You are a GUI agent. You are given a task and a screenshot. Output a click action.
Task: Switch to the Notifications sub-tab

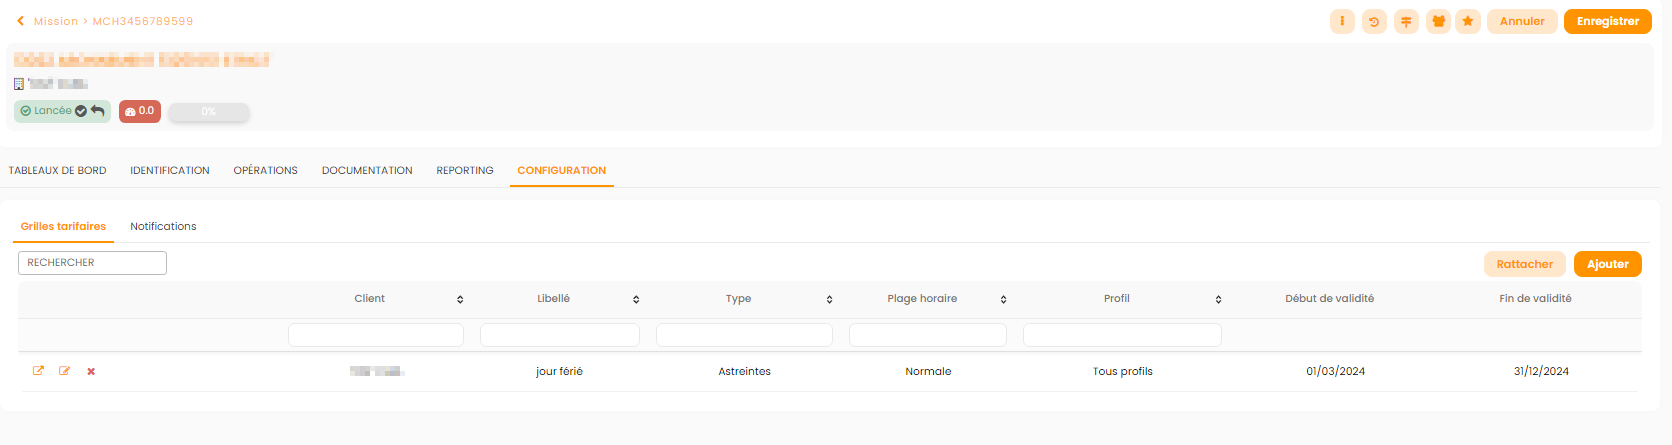tap(163, 227)
